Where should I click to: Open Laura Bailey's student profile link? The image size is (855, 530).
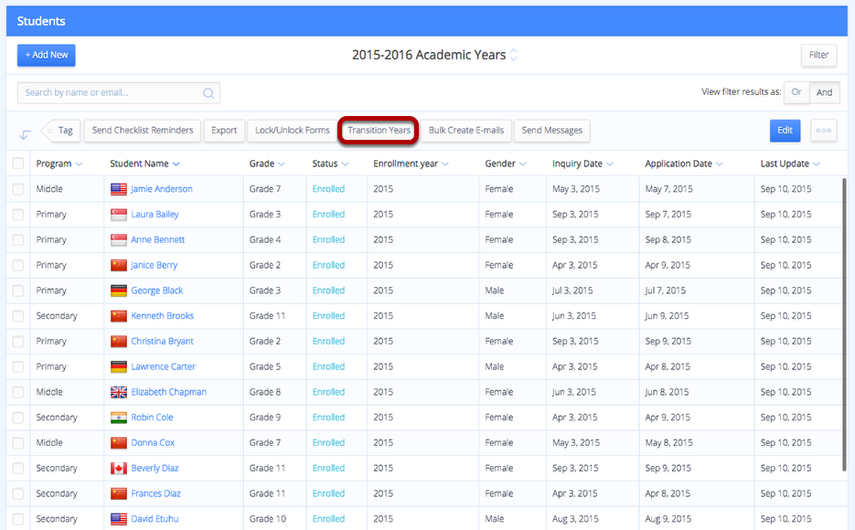(x=155, y=214)
